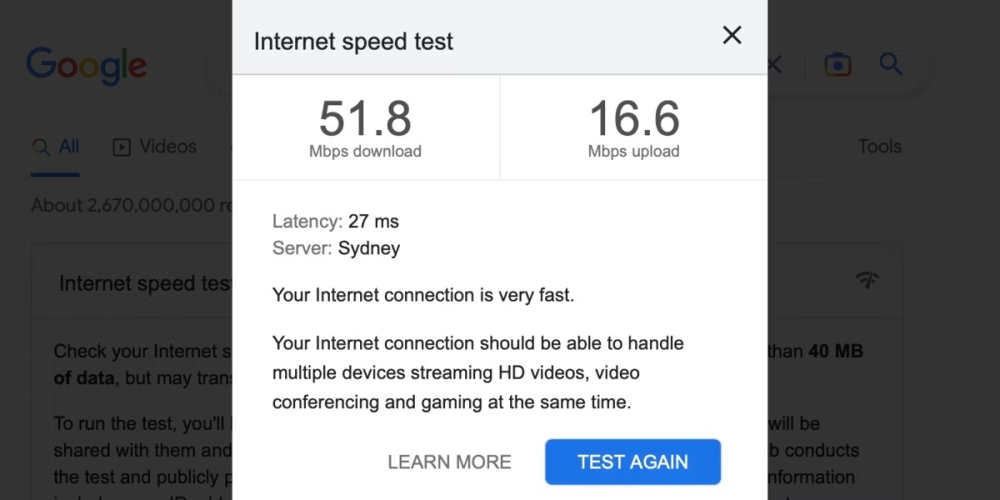Image resolution: width=1000 pixels, height=500 pixels.
Task: Click the very fast connection message
Action: [x=423, y=296]
